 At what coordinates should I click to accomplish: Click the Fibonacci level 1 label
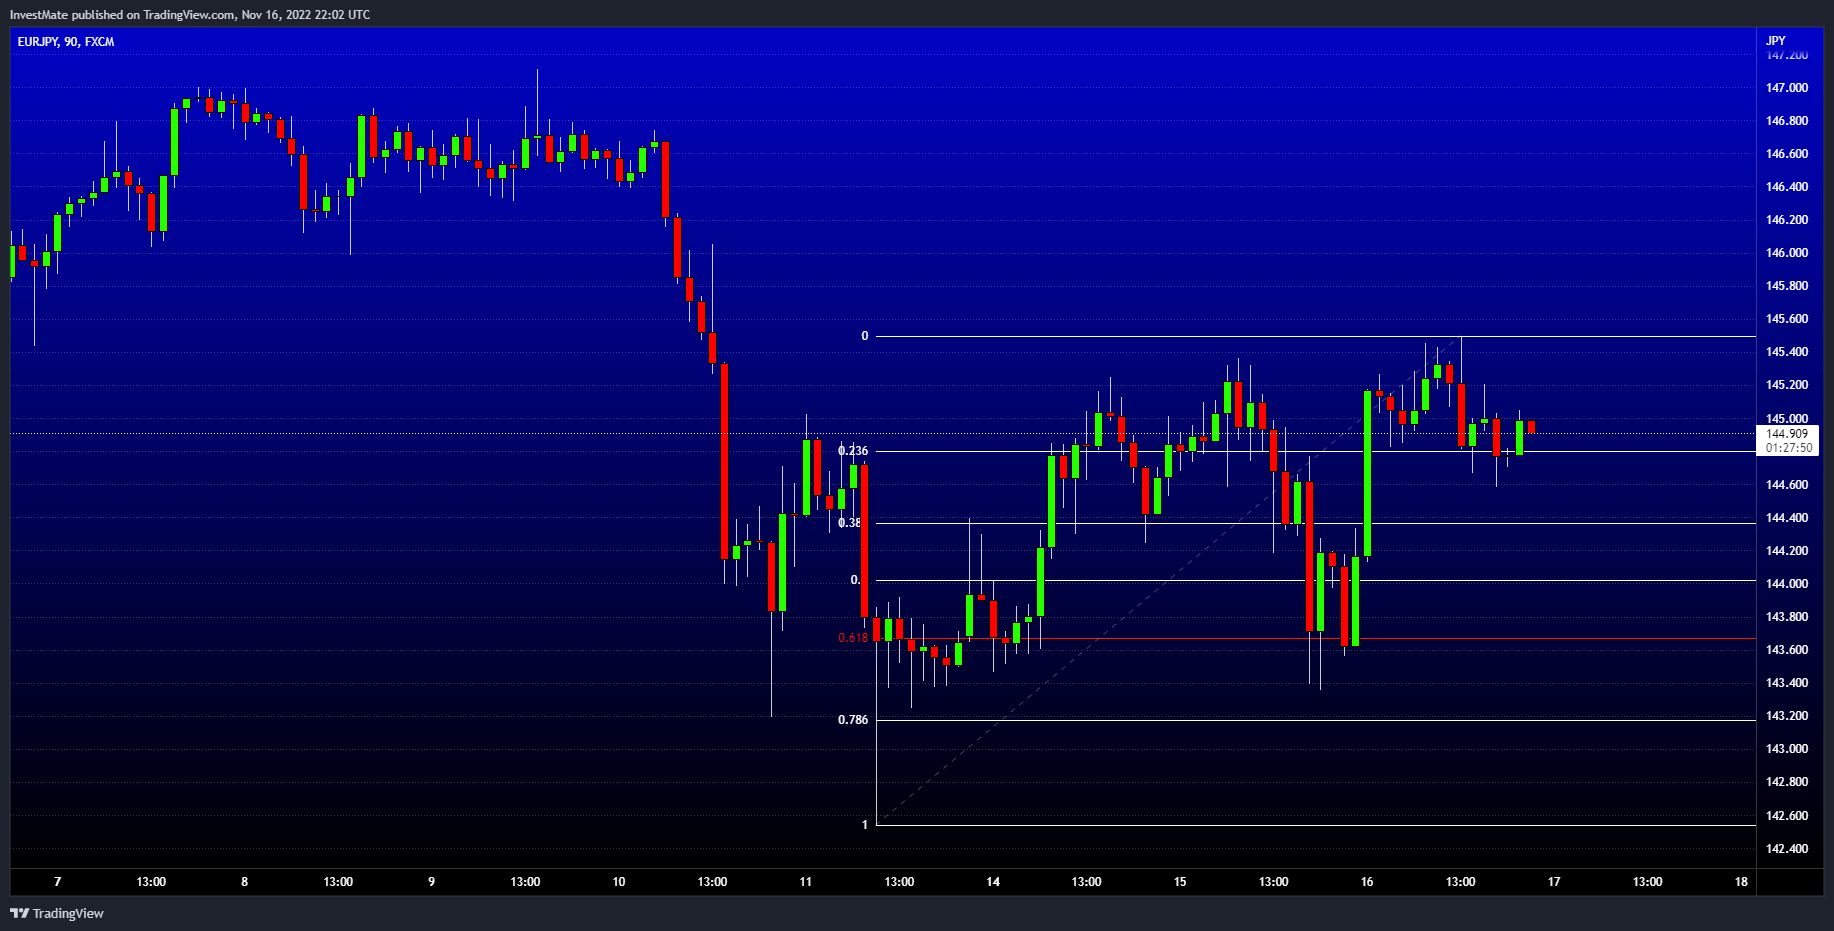pyautogui.click(x=865, y=825)
